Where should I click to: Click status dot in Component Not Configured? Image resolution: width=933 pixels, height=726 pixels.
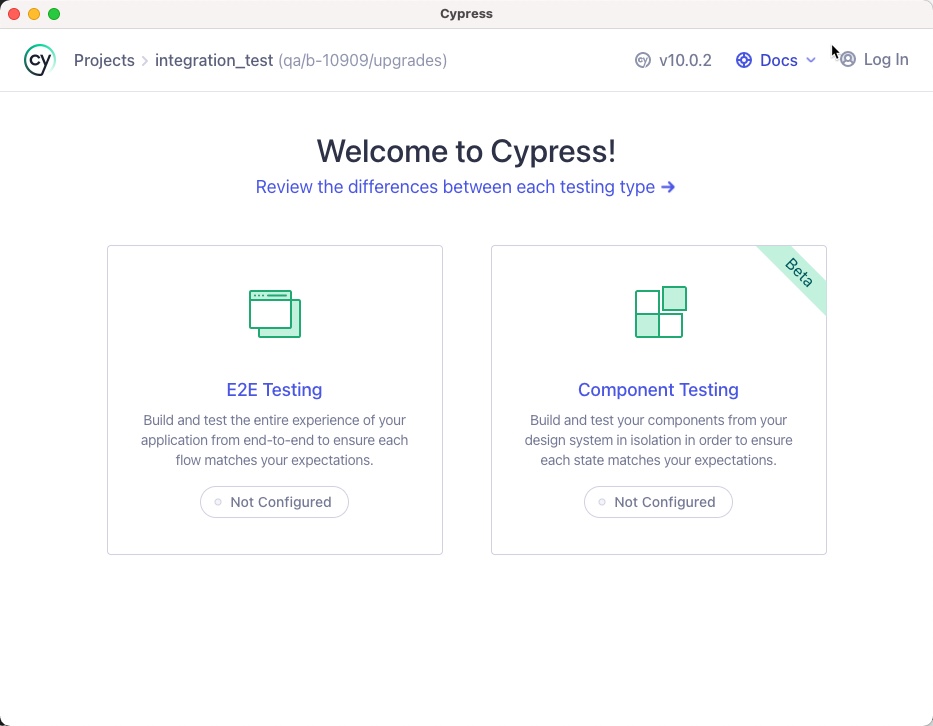pyautogui.click(x=602, y=502)
